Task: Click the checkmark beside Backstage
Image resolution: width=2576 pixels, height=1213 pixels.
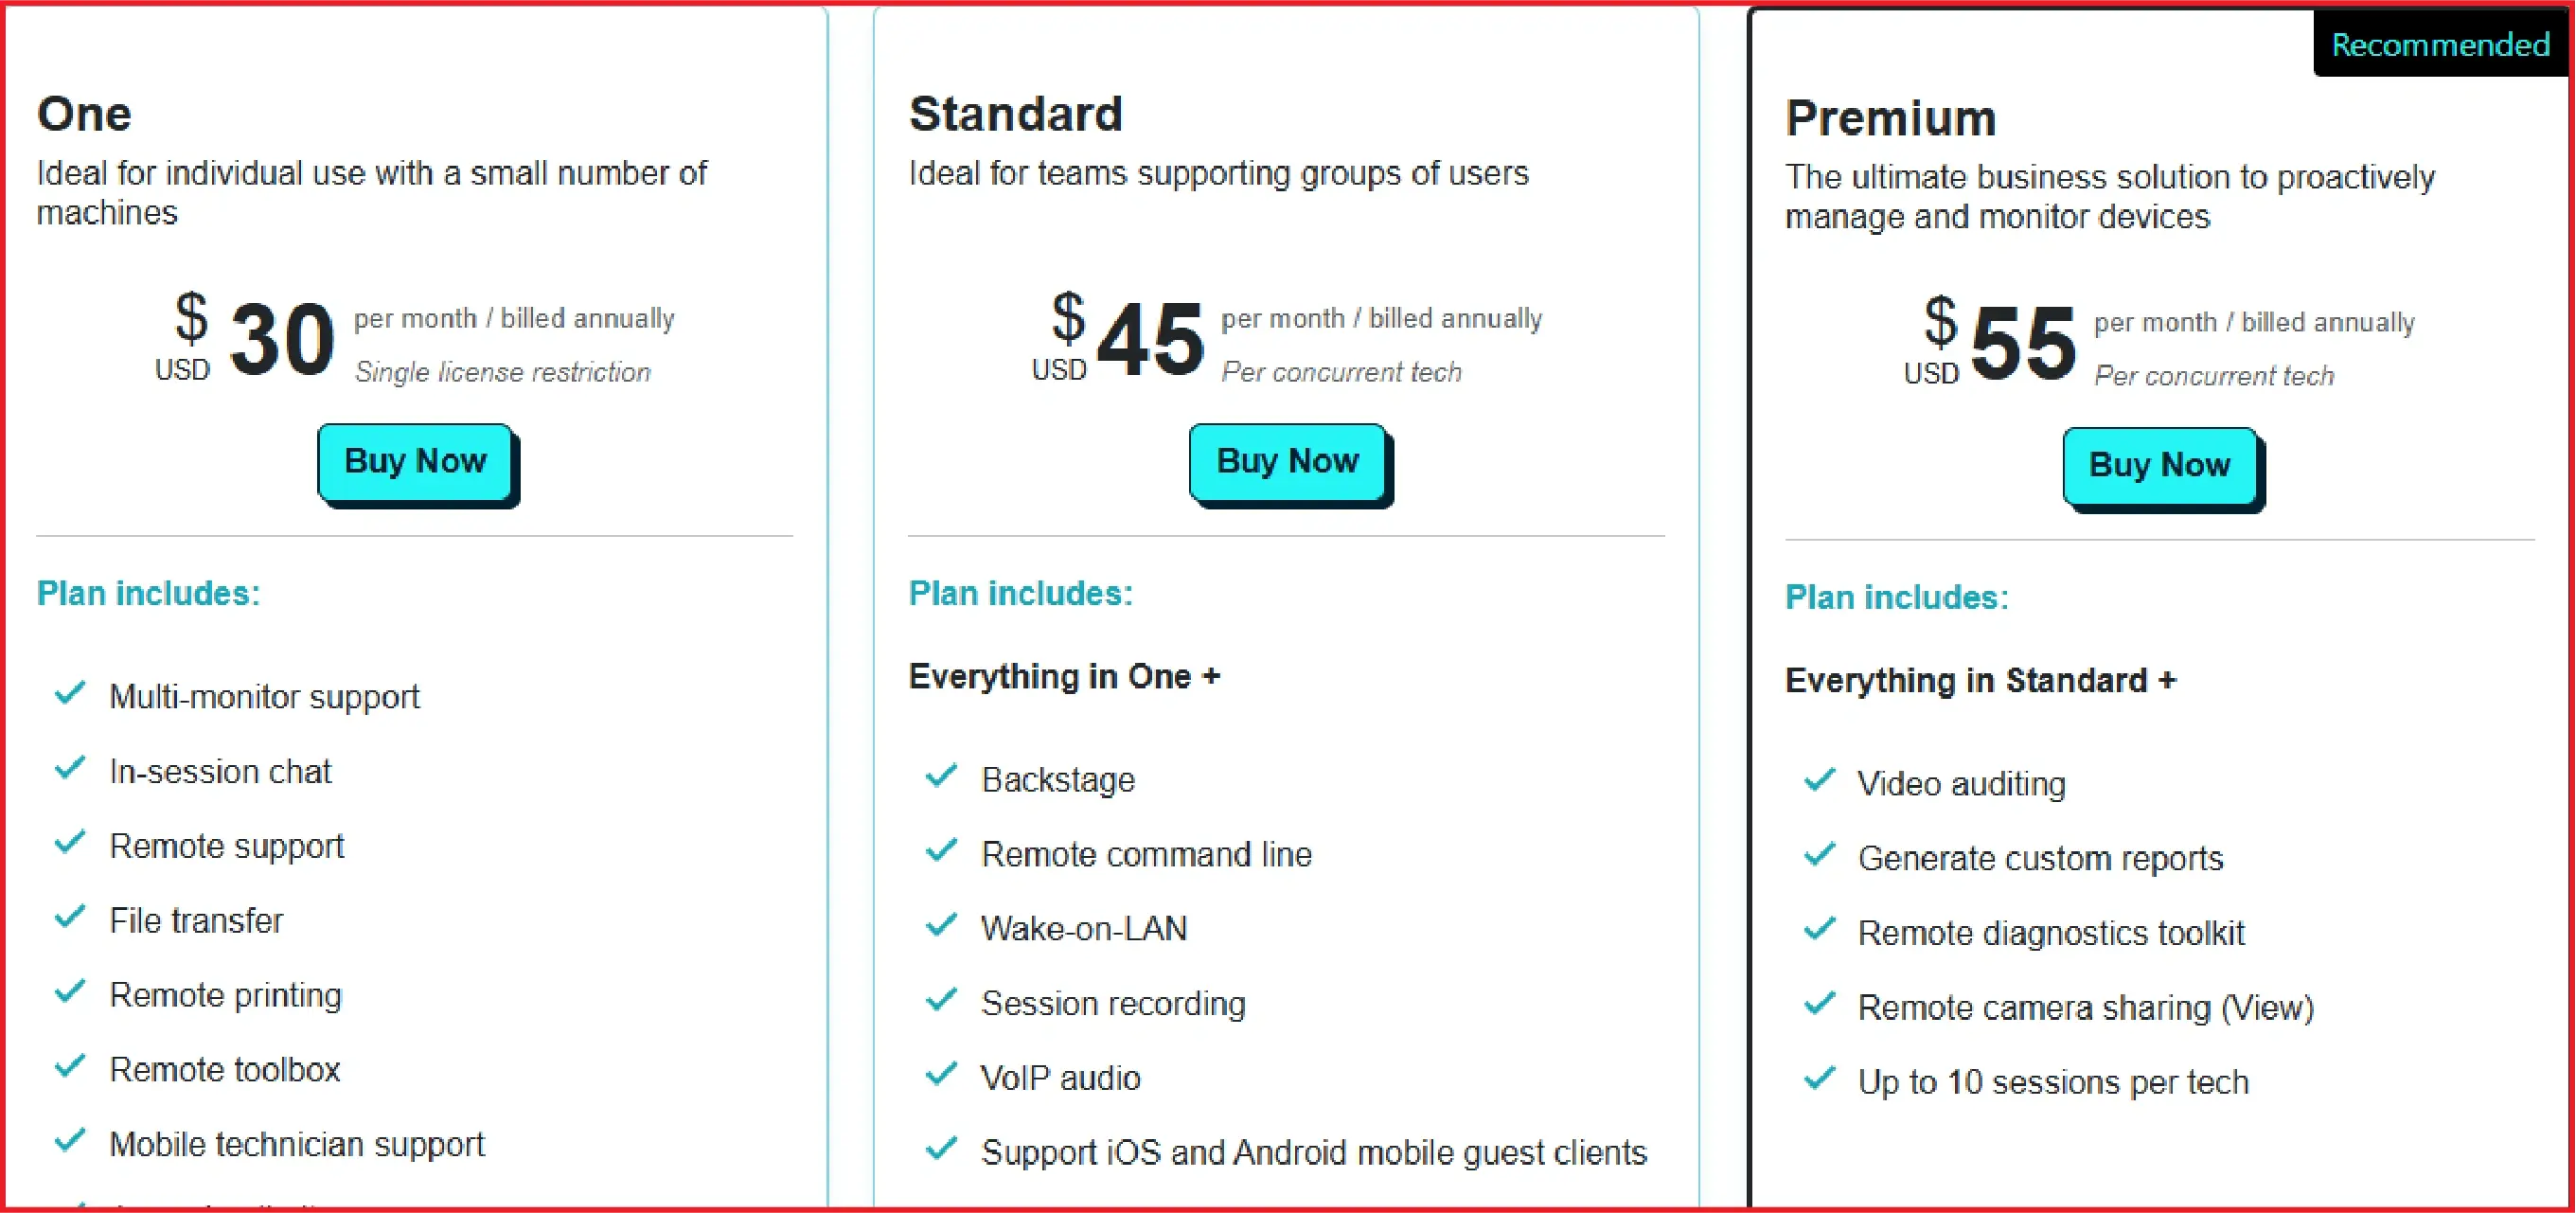Action: (941, 777)
